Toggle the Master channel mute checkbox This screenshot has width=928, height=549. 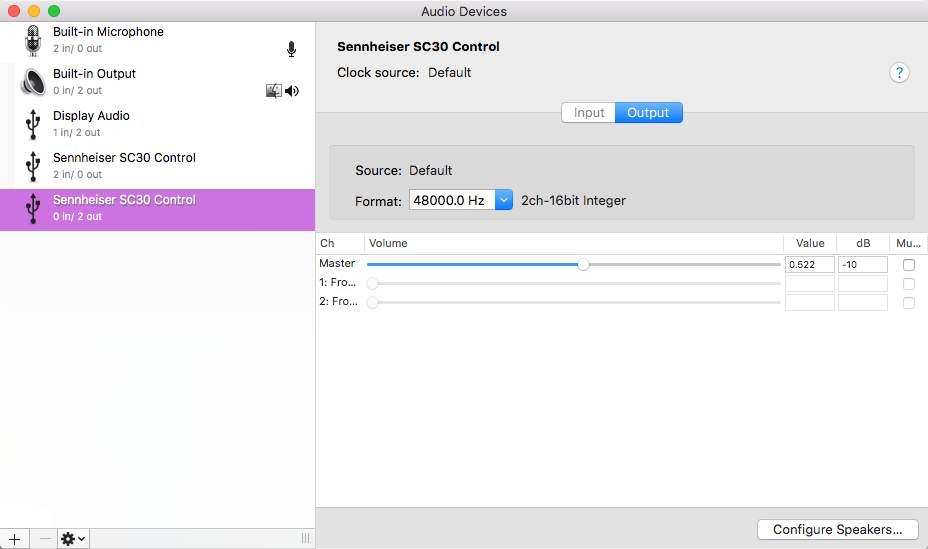[x=908, y=265]
